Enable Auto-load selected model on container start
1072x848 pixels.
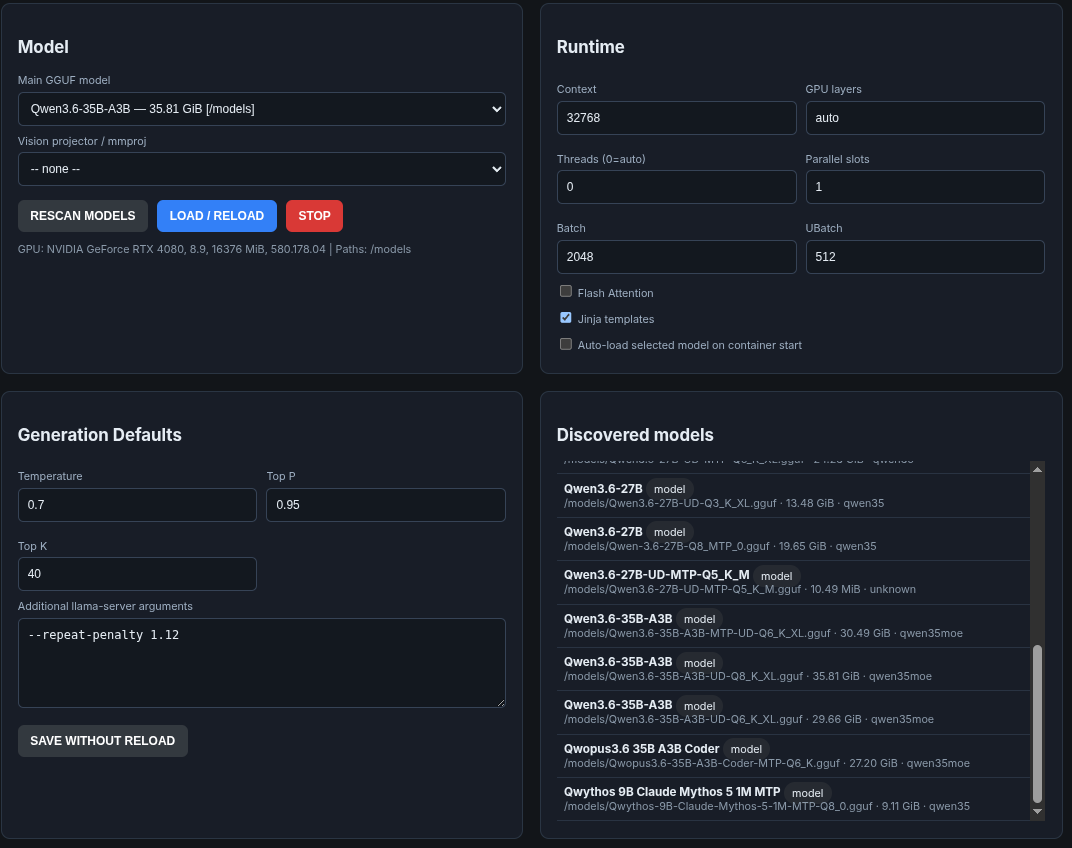[565, 344]
